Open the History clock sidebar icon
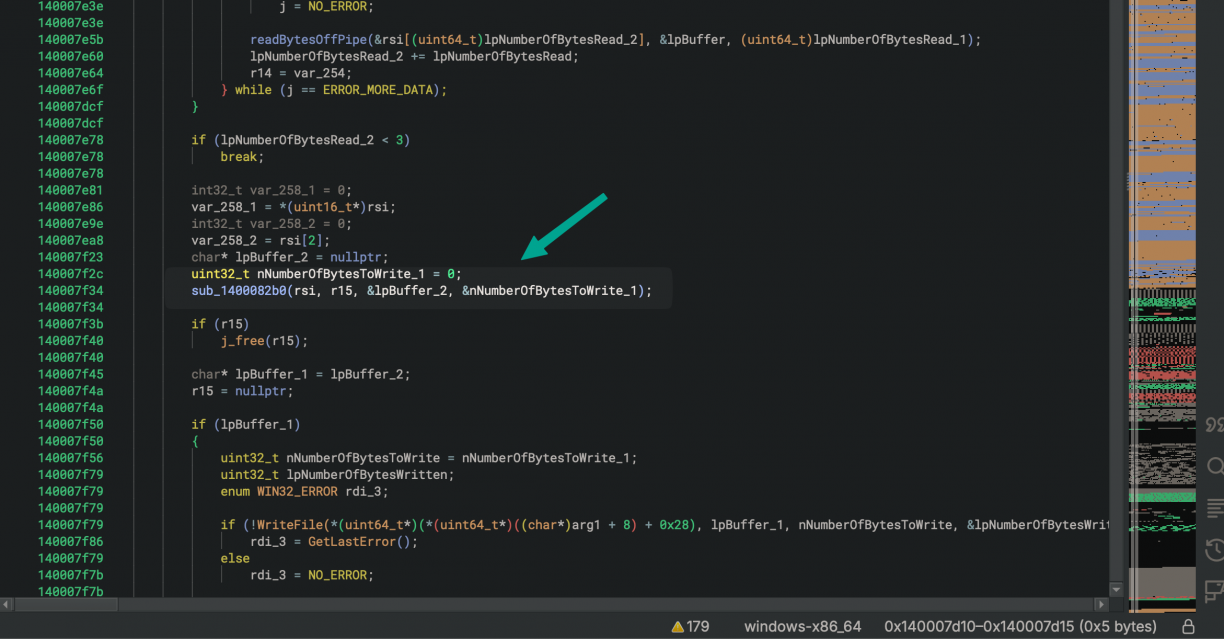The width and height of the screenshot is (1224, 639). (1214, 549)
